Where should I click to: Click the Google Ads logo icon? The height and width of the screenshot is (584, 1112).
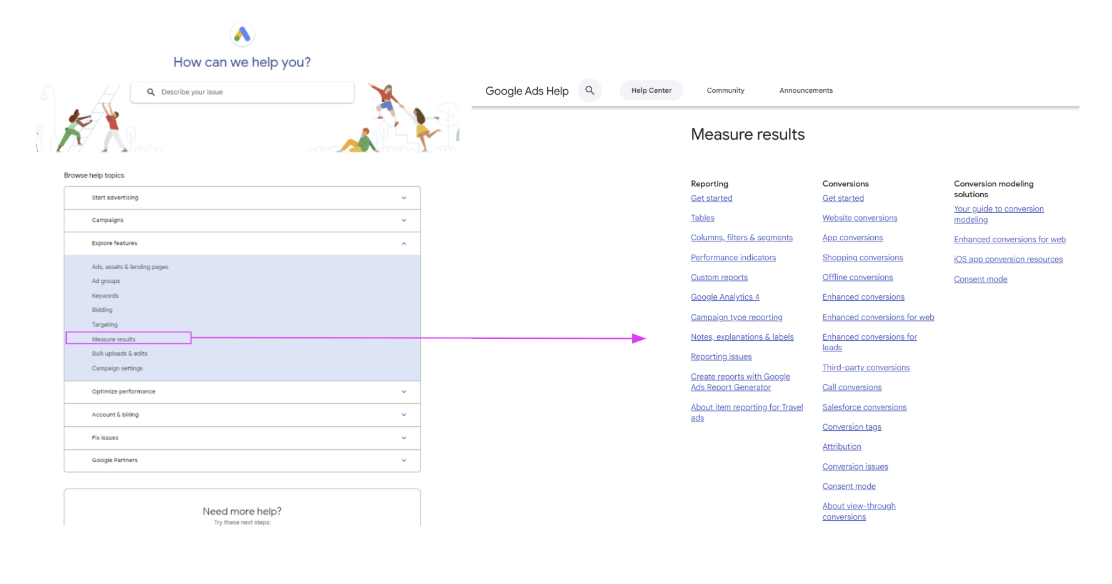tap(242, 34)
